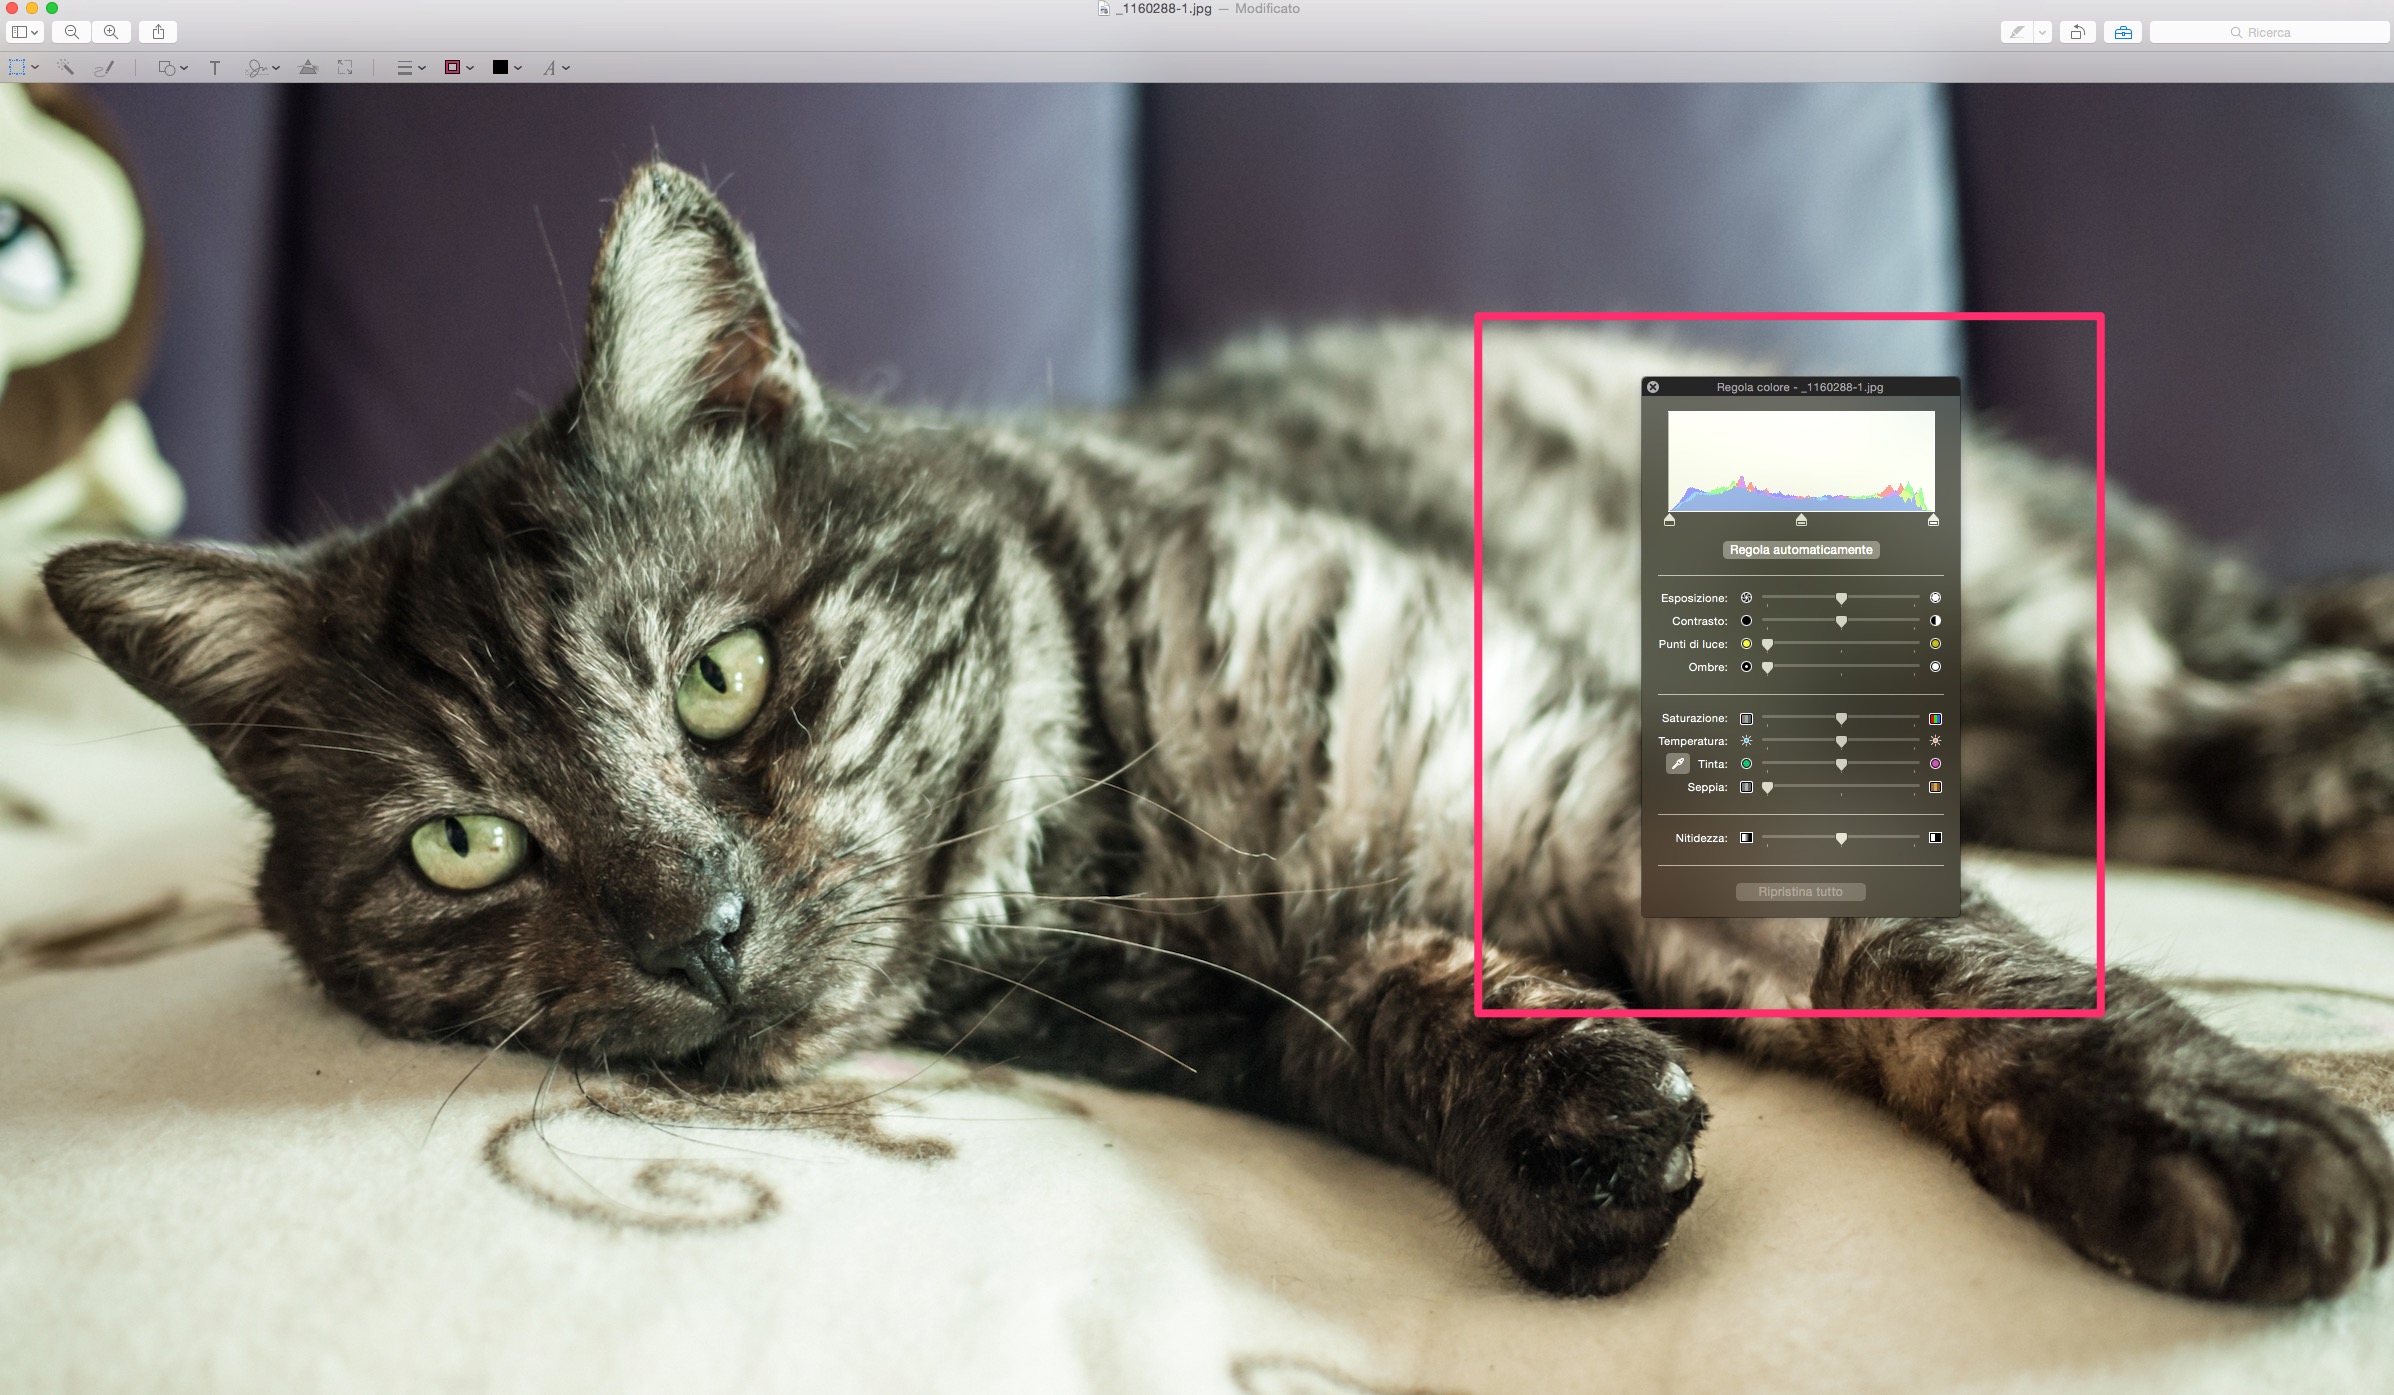Select the Instant Alpha magic wand tool
This screenshot has height=1395, width=2394.
65,68
